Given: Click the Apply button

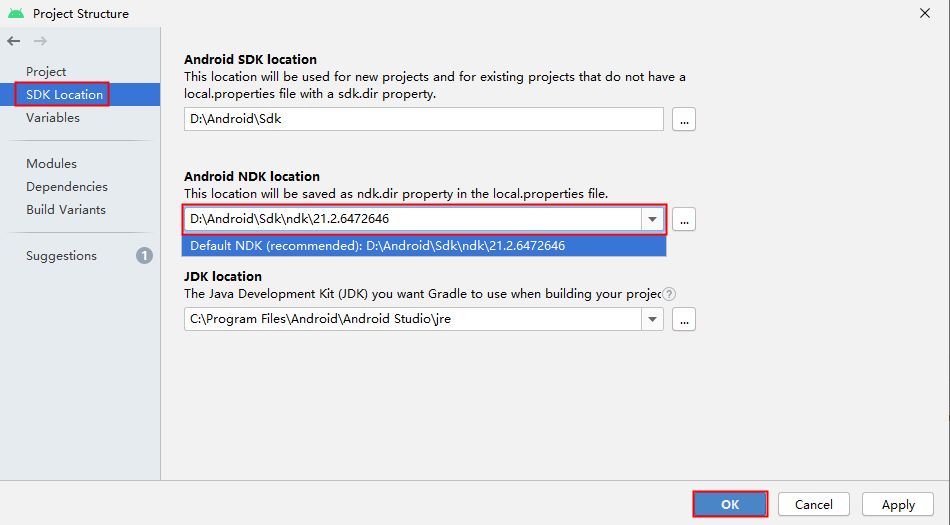Looking at the screenshot, I should 898,504.
